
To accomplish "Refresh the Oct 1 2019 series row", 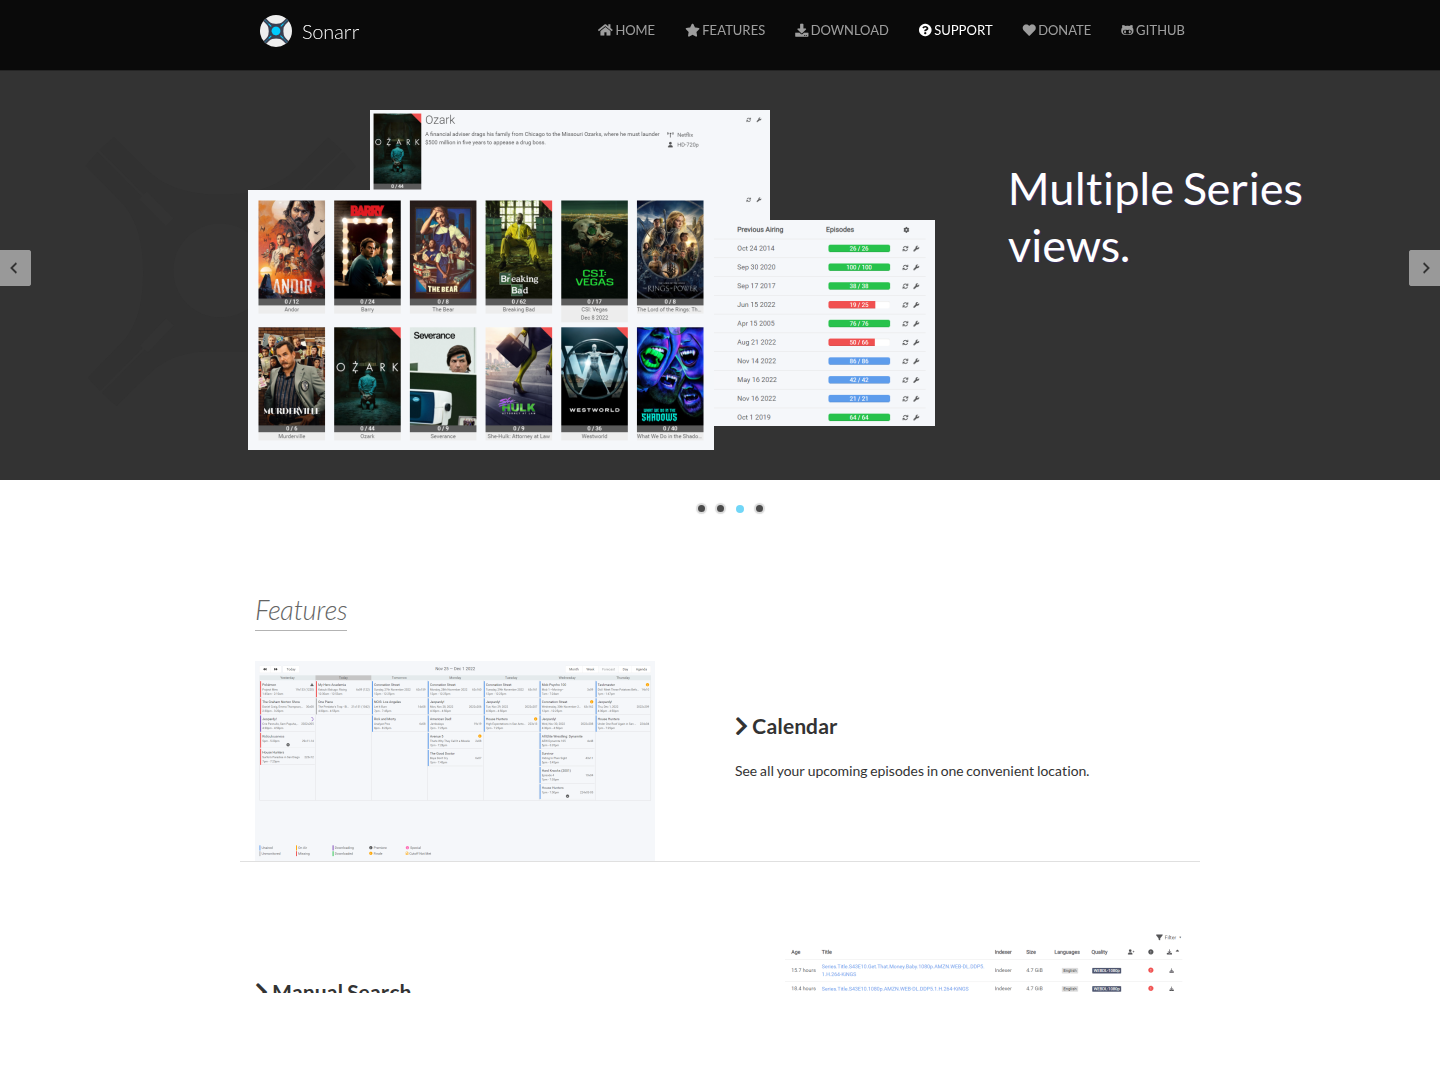I will tap(906, 417).
